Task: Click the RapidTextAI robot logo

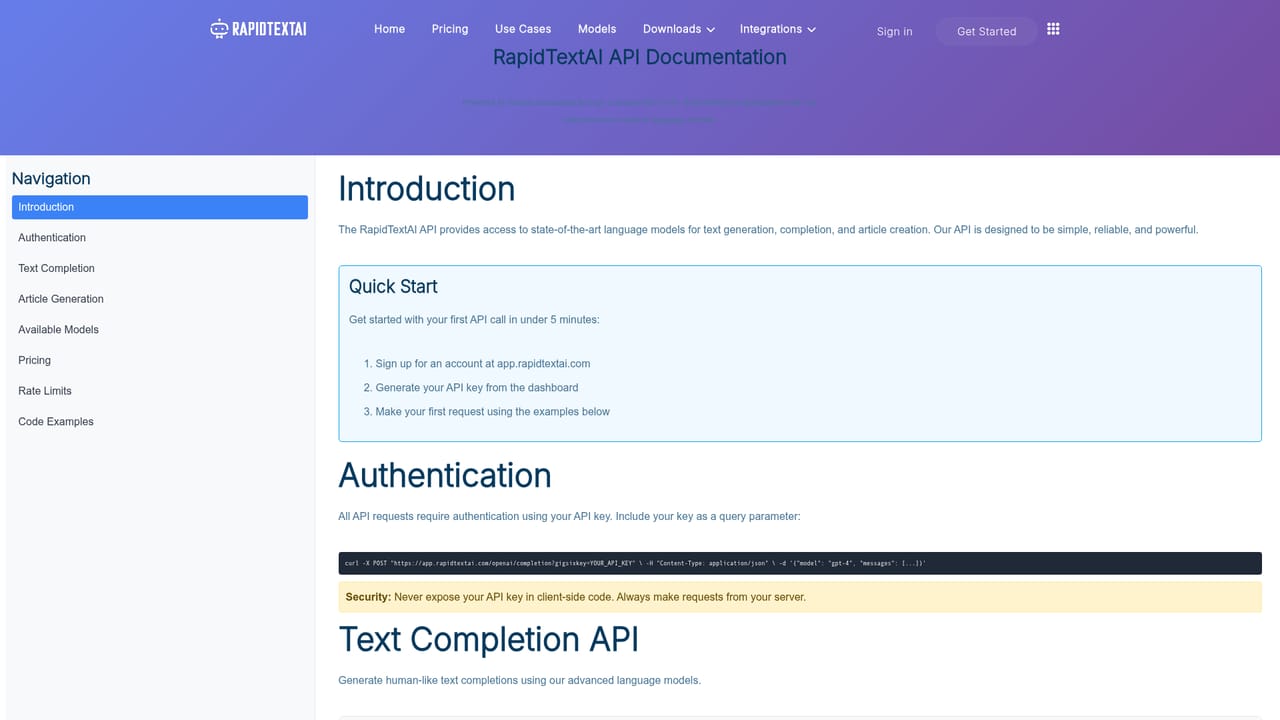Action: pyautogui.click(x=258, y=29)
